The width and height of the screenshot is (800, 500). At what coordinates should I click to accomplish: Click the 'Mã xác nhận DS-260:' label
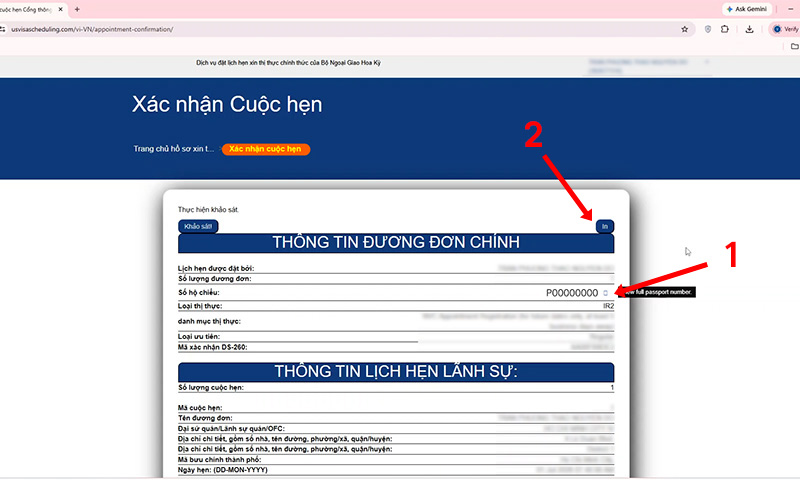(212, 347)
